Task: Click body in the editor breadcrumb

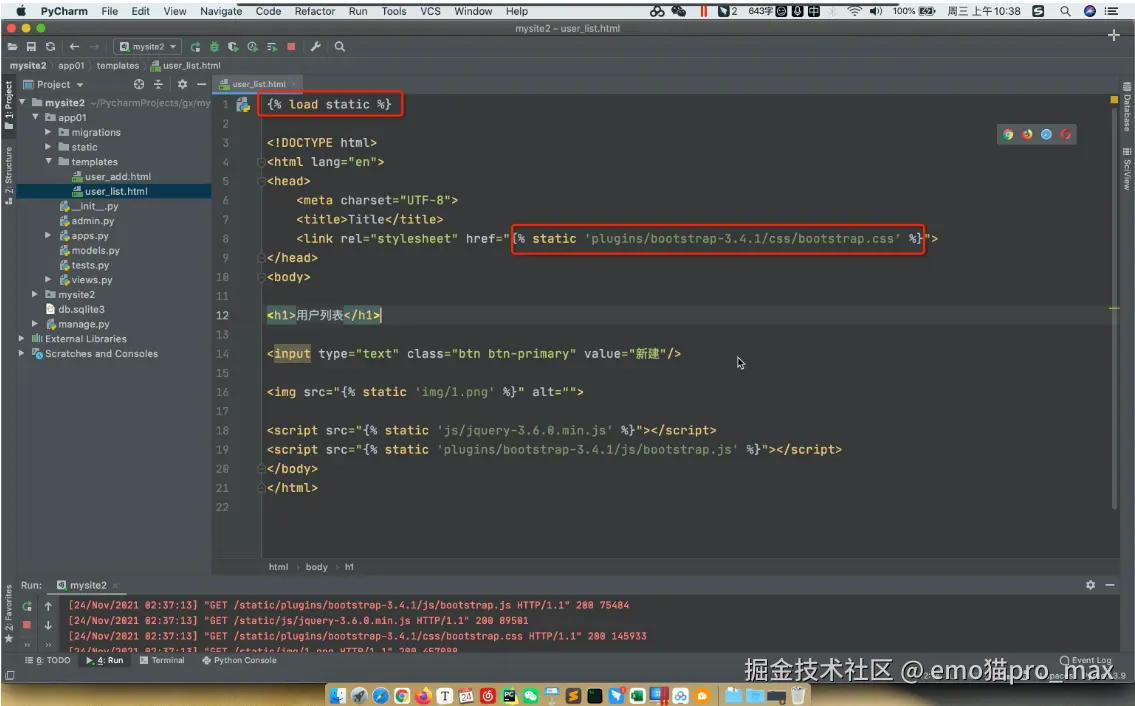Action: [316, 567]
